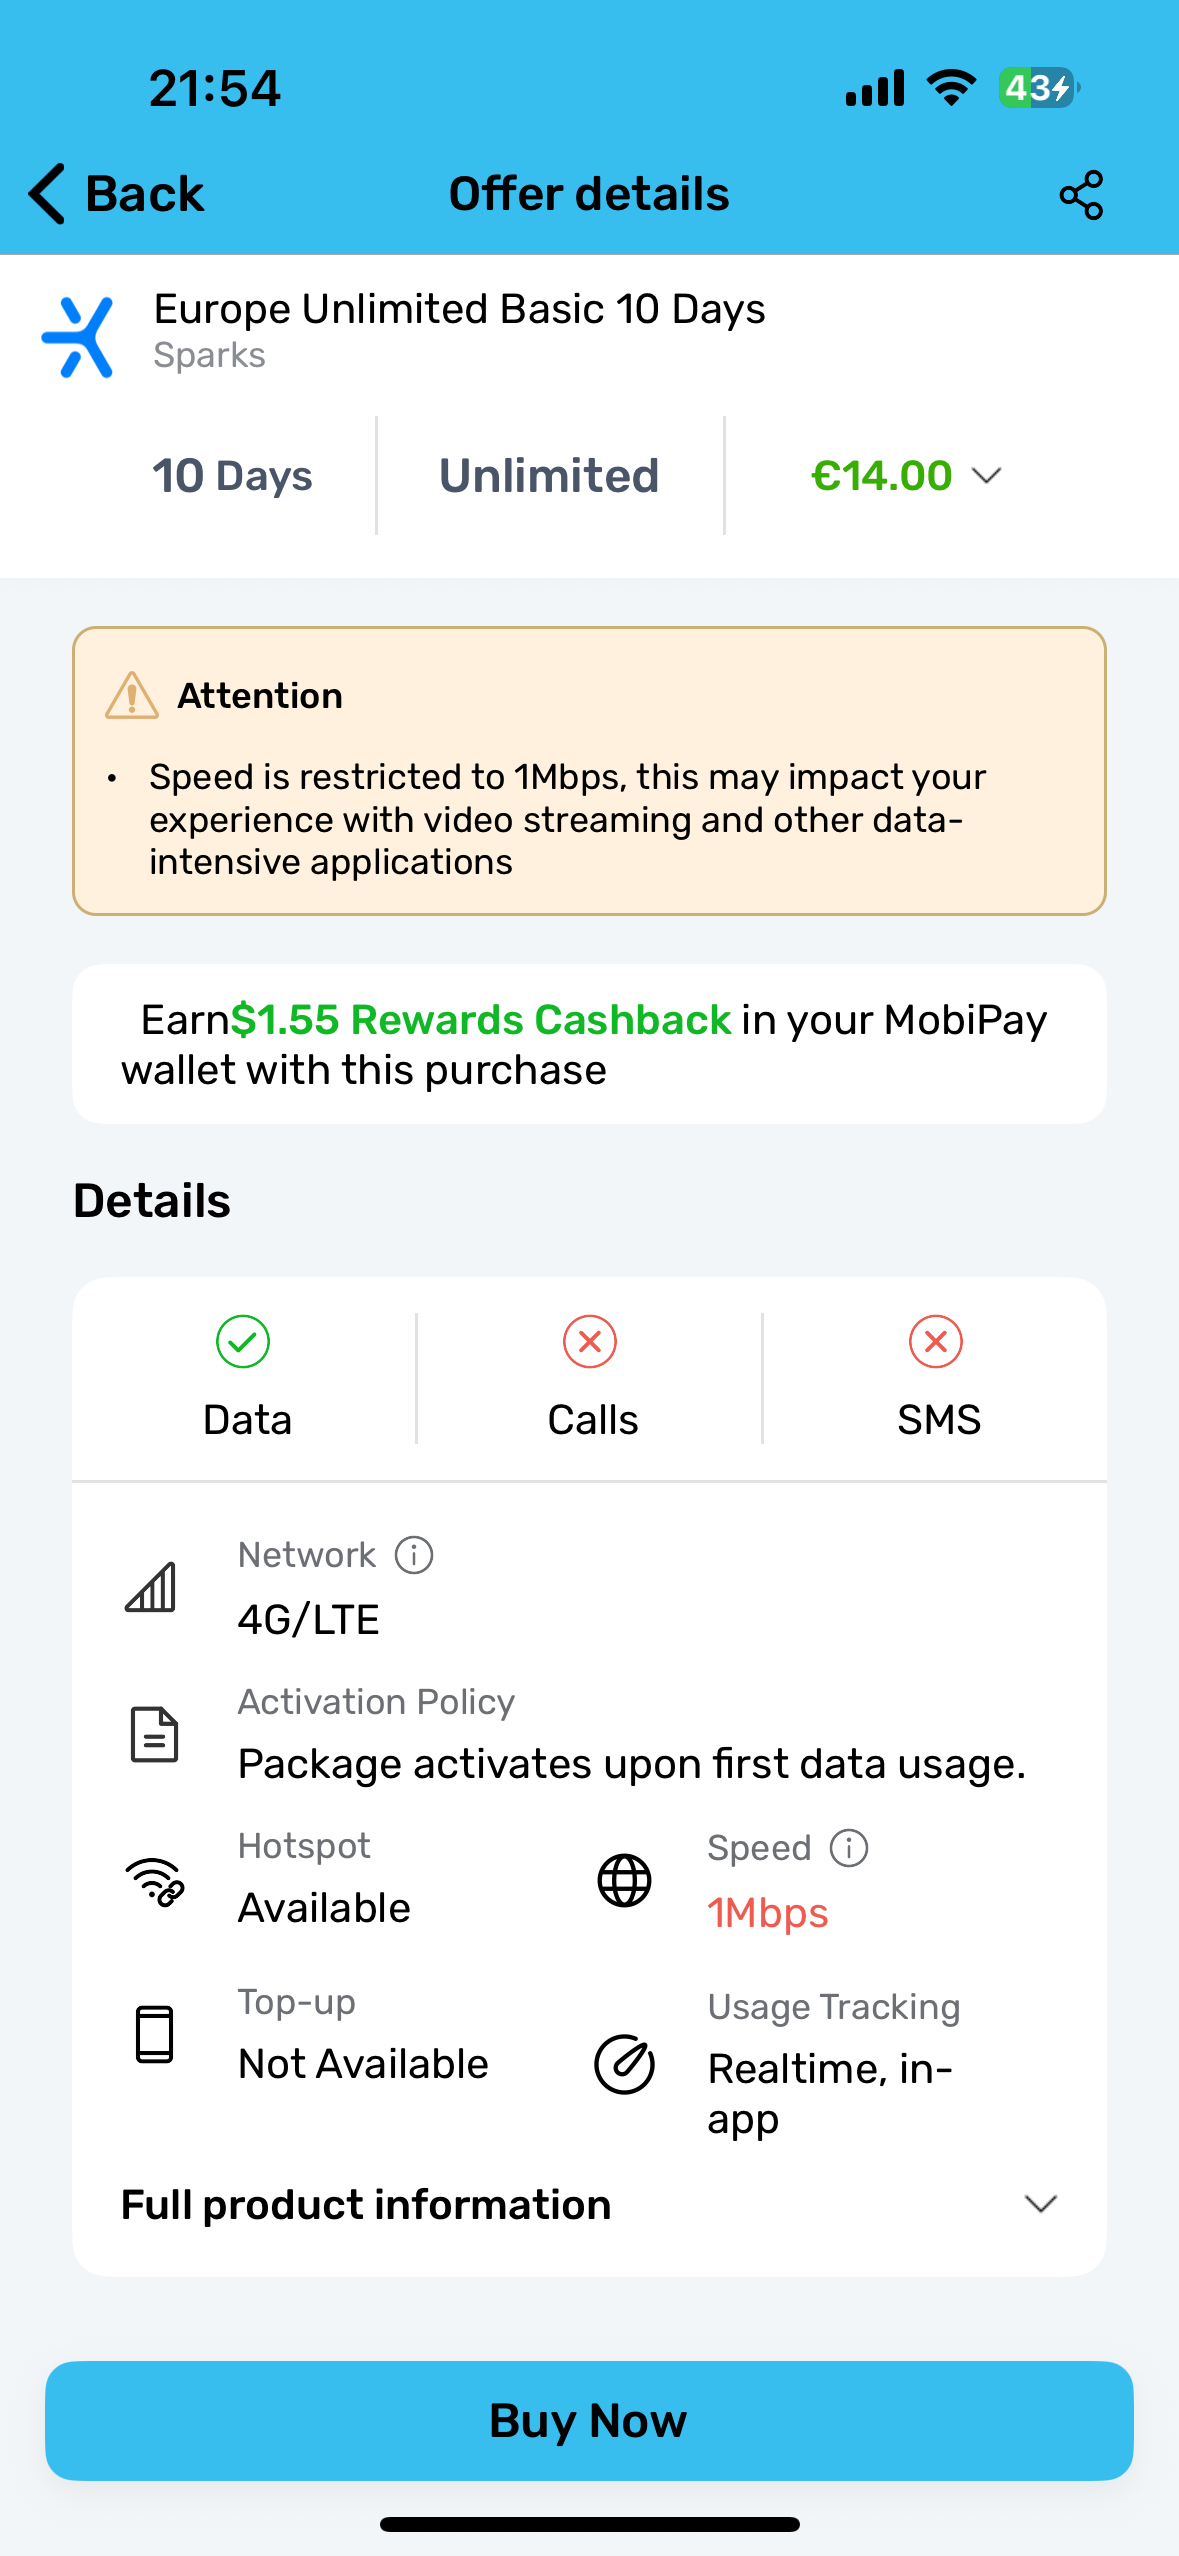1179x2556 pixels.
Task: Tap the red Calls cross indicator
Action: pyautogui.click(x=590, y=1341)
